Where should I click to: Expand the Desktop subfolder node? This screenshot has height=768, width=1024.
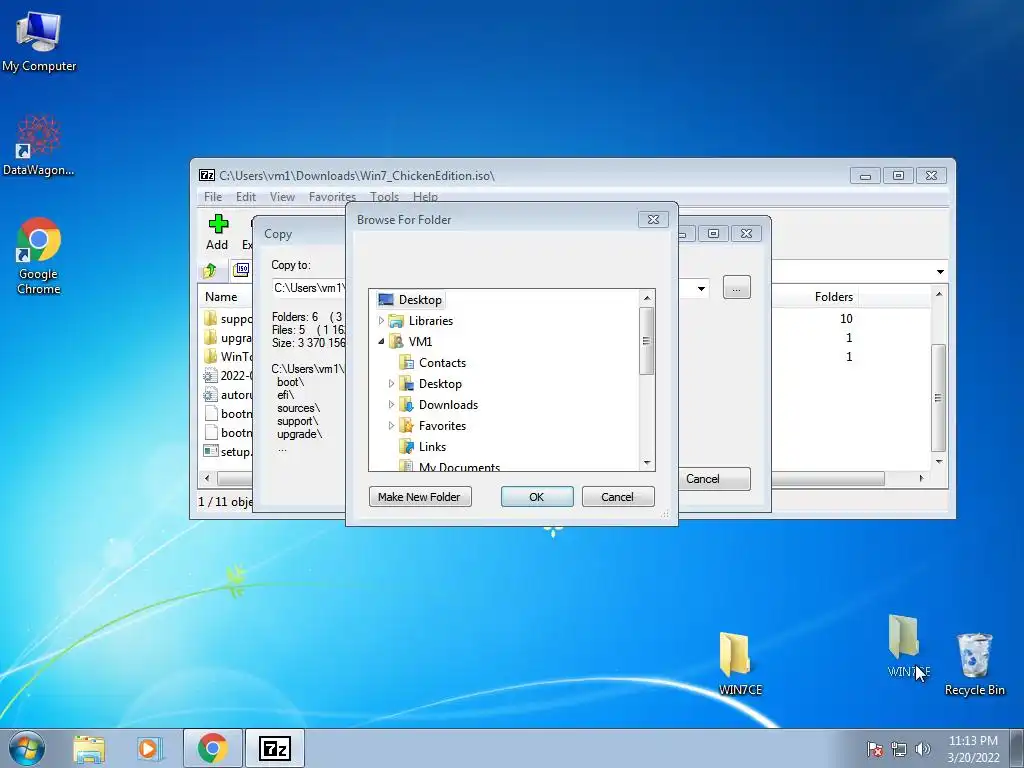point(391,383)
